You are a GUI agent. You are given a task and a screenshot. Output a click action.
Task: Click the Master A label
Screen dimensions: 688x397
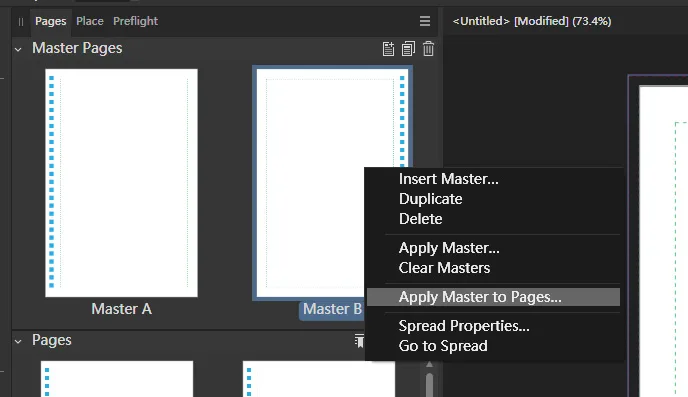(122, 309)
